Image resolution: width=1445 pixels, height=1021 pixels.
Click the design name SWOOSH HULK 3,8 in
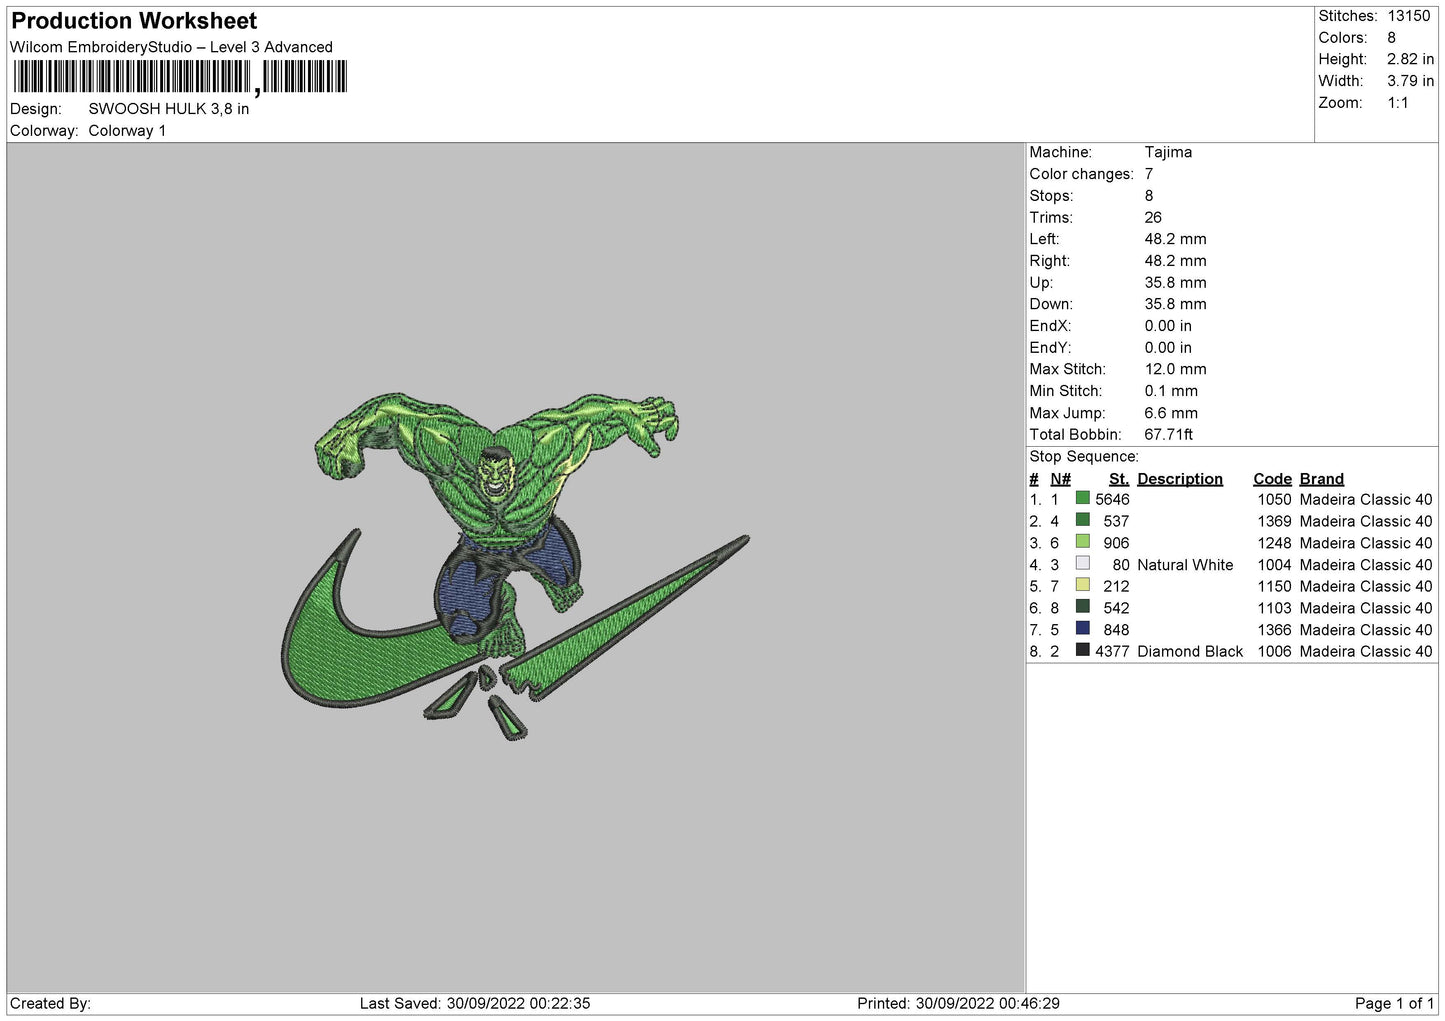(169, 109)
